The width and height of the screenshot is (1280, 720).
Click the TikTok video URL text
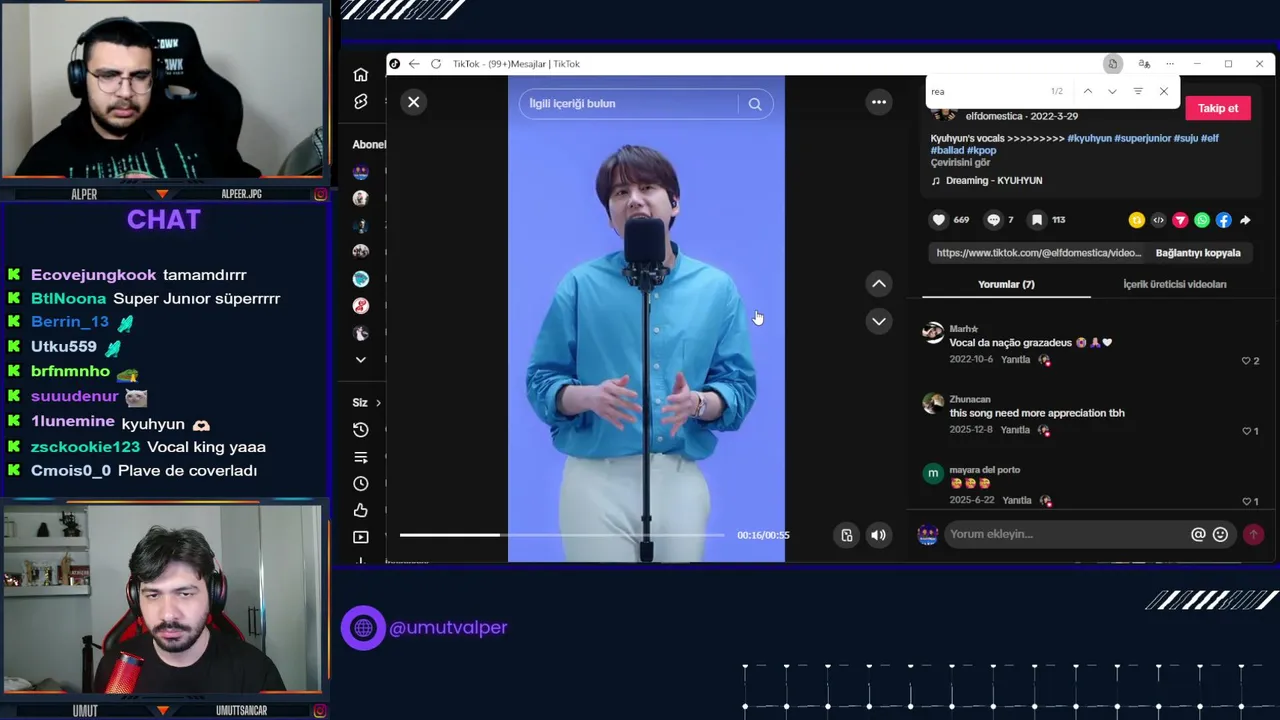point(1038,253)
